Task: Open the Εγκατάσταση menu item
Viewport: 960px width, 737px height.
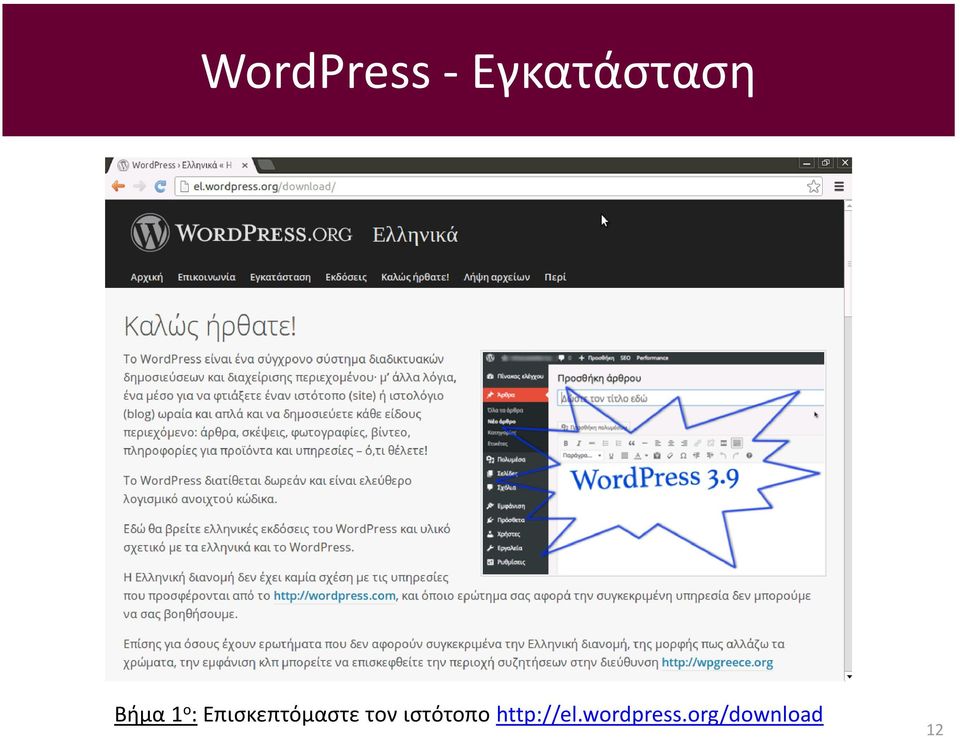Action: [x=280, y=277]
